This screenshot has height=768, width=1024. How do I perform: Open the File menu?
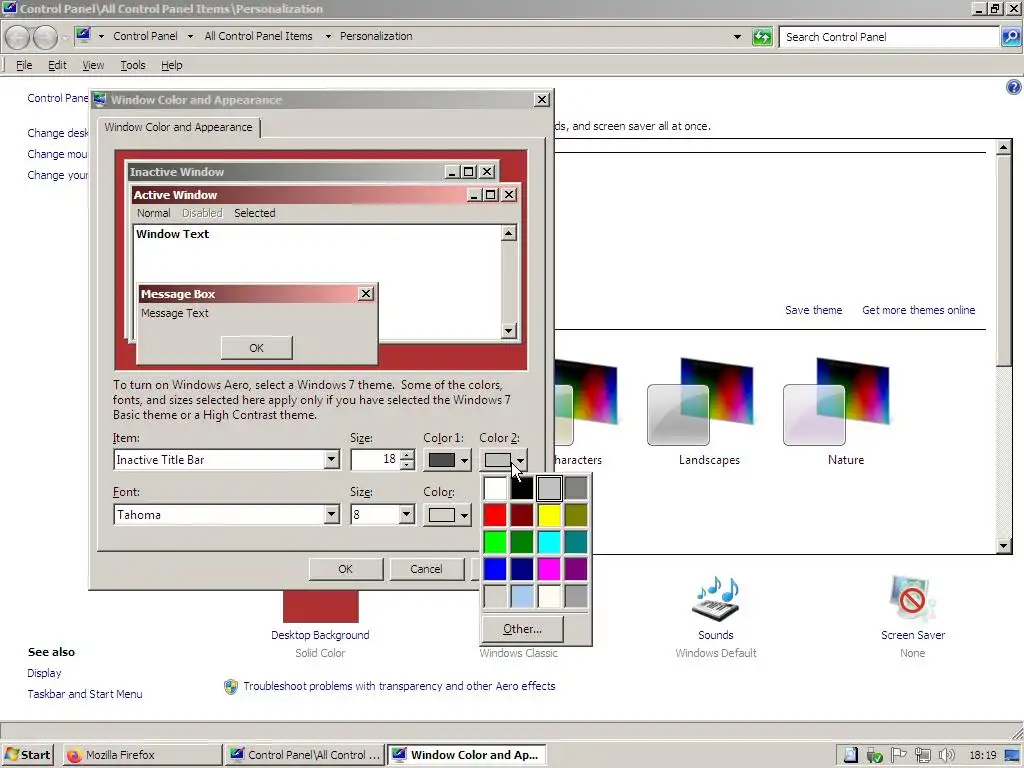24,65
